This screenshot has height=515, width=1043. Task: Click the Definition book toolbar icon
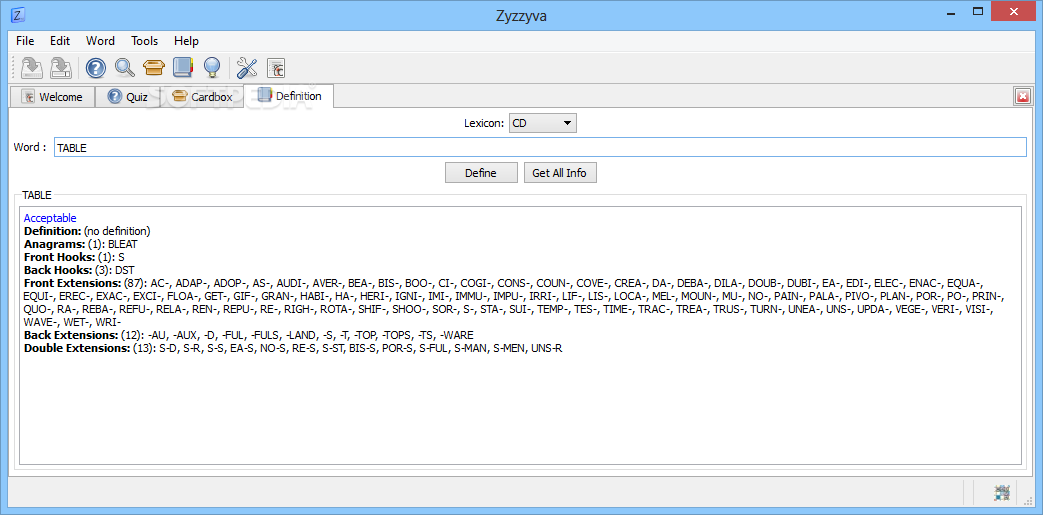[x=182, y=67]
